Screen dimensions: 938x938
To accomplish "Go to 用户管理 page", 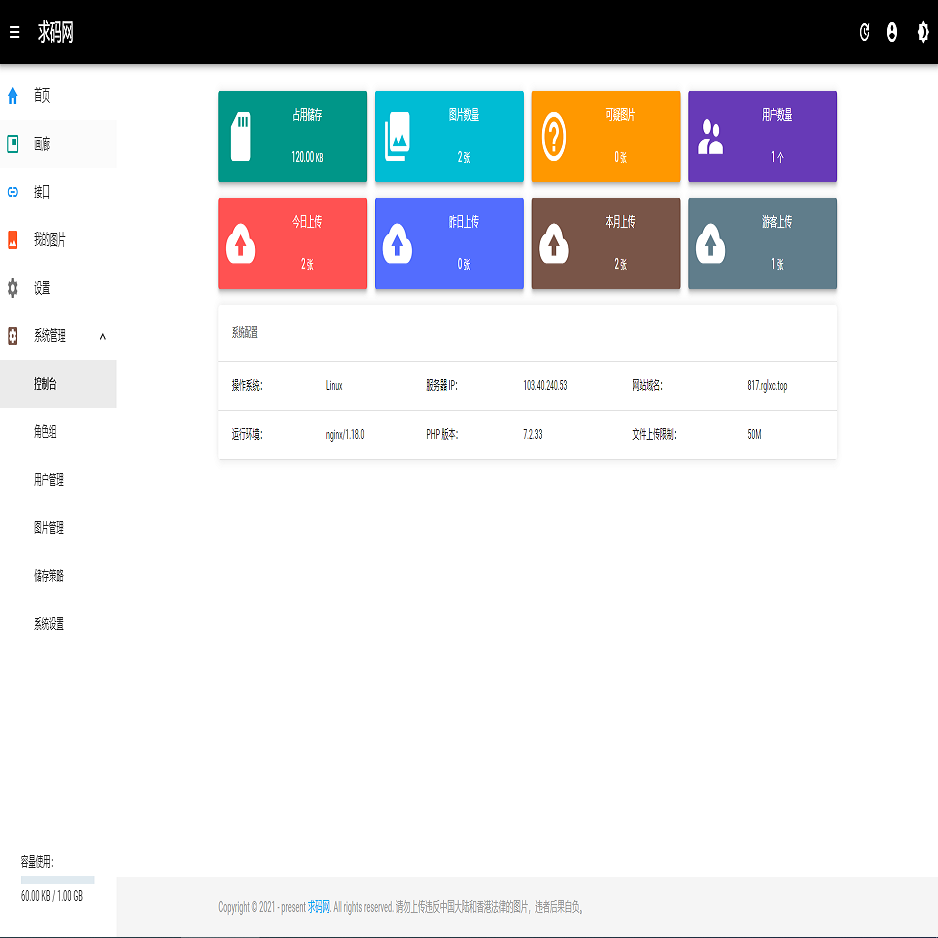I will 49,480.
